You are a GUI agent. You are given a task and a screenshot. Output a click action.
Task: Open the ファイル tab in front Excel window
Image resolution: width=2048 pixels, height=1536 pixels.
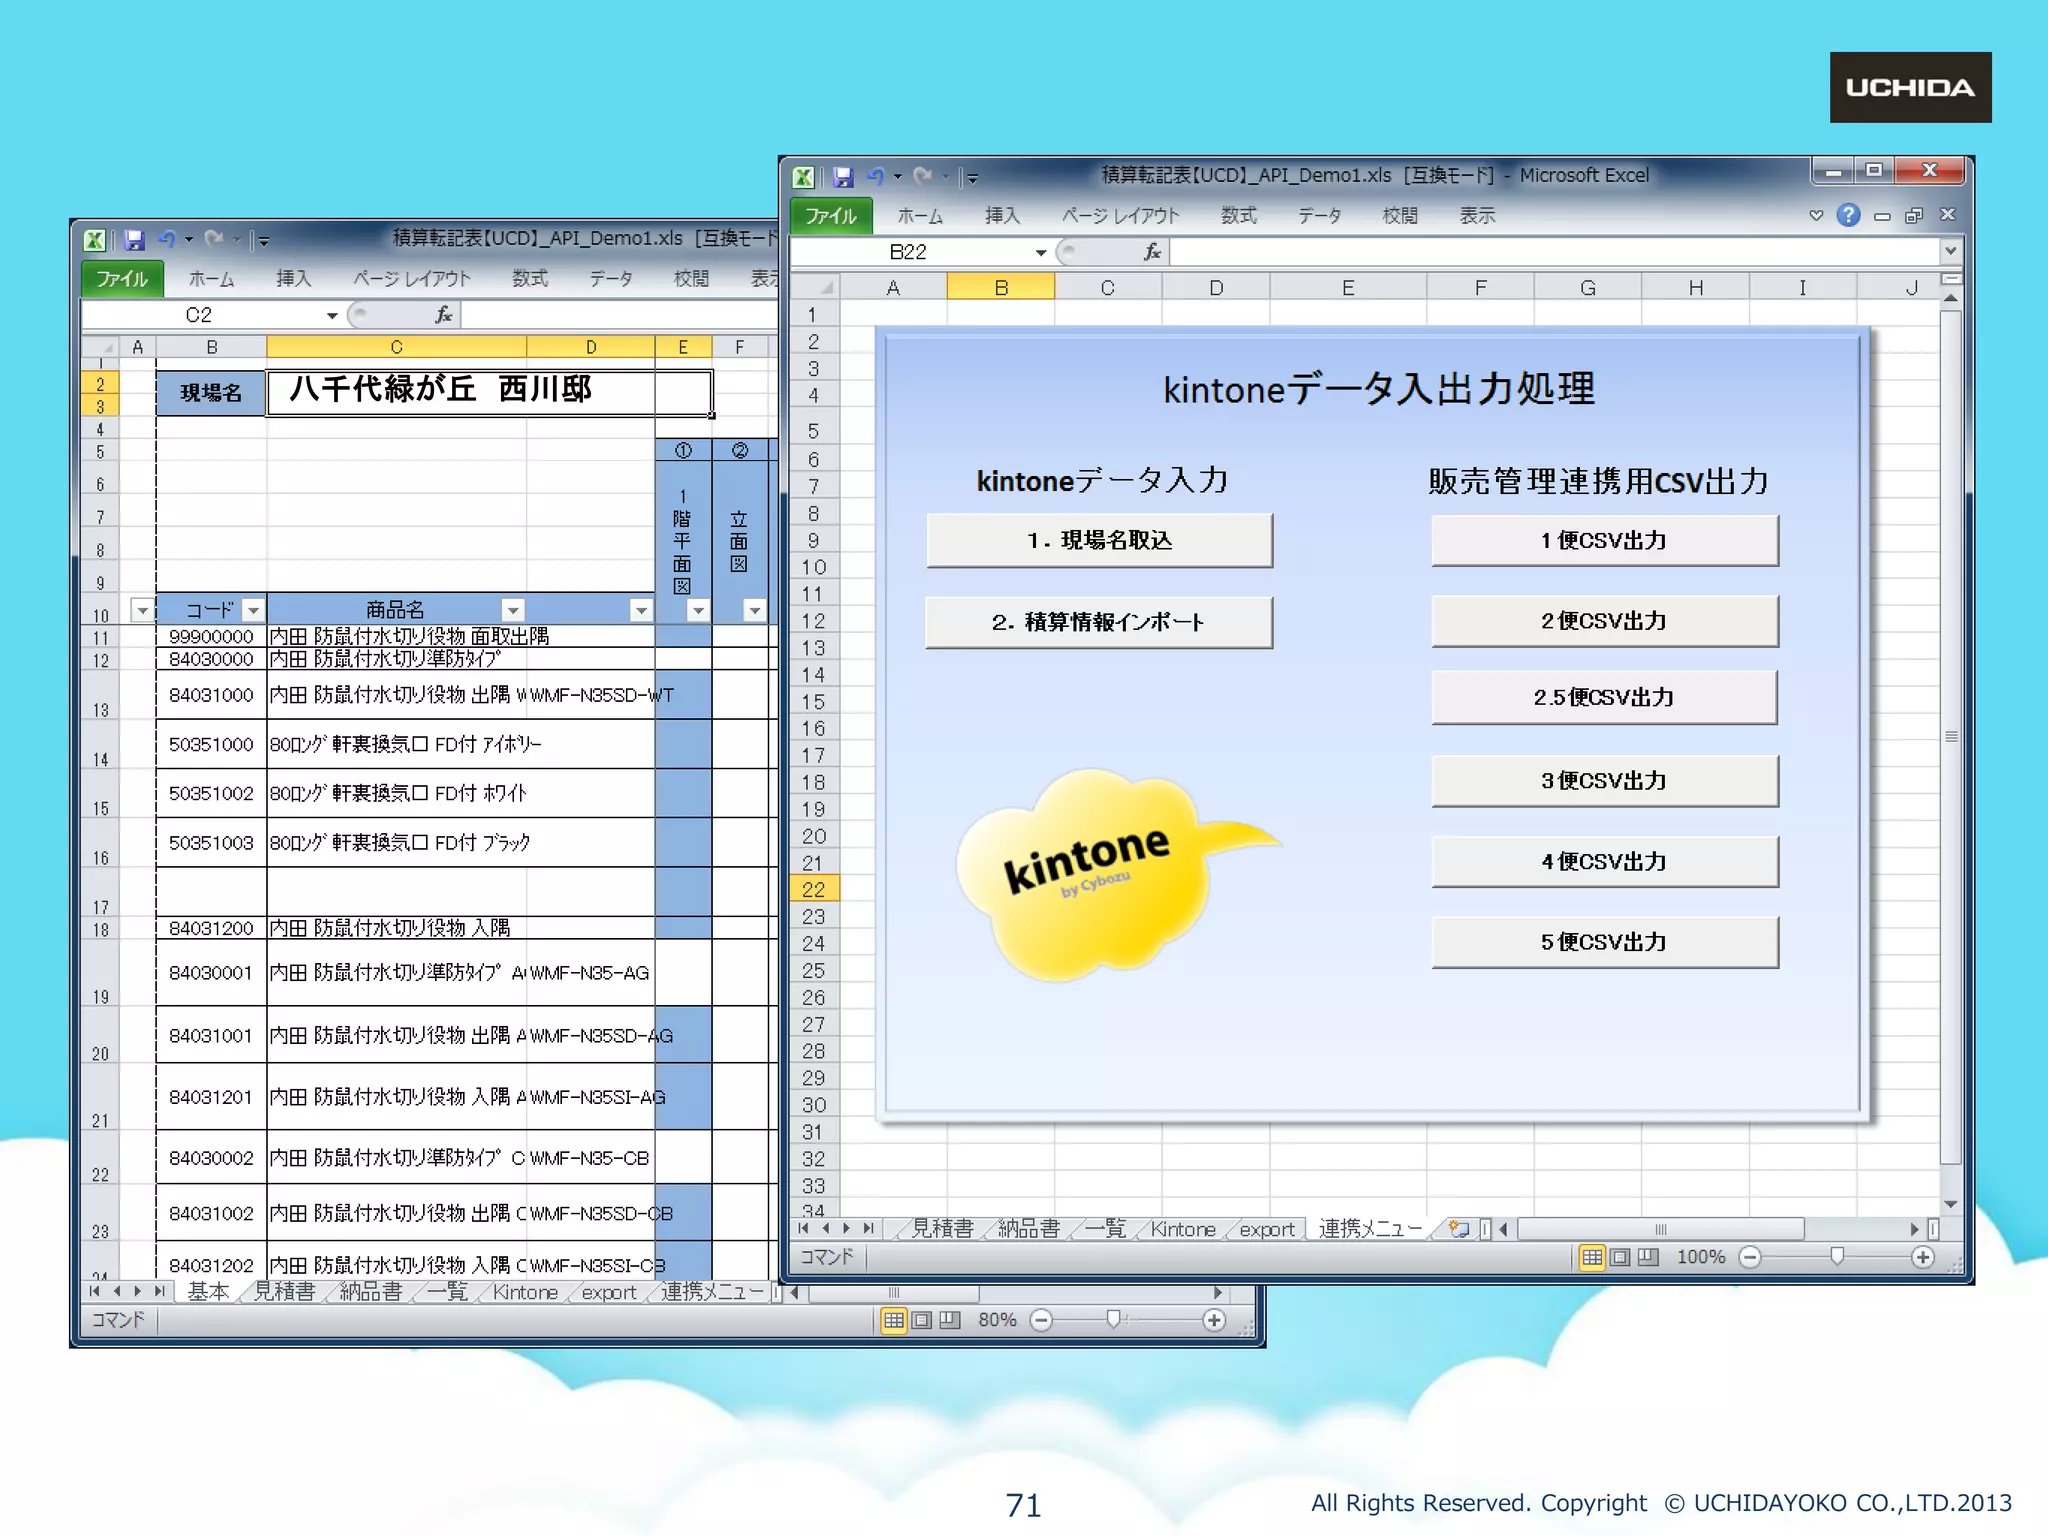pos(831,216)
